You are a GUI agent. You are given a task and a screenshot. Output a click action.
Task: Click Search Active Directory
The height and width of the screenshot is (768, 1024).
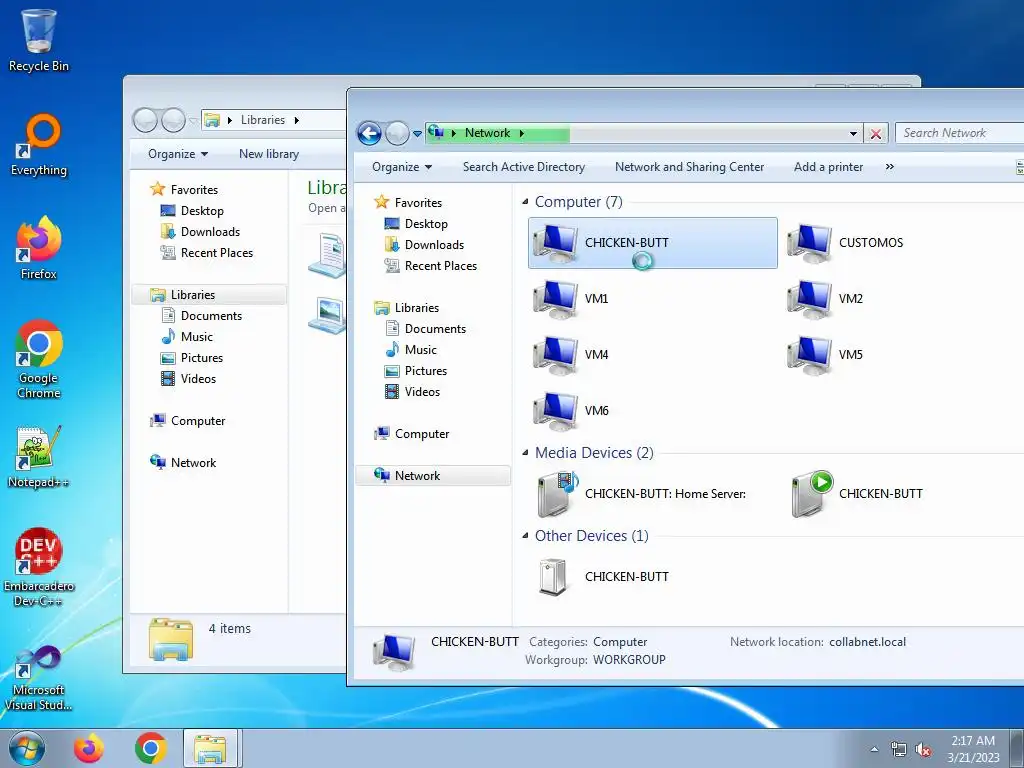pos(524,167)
